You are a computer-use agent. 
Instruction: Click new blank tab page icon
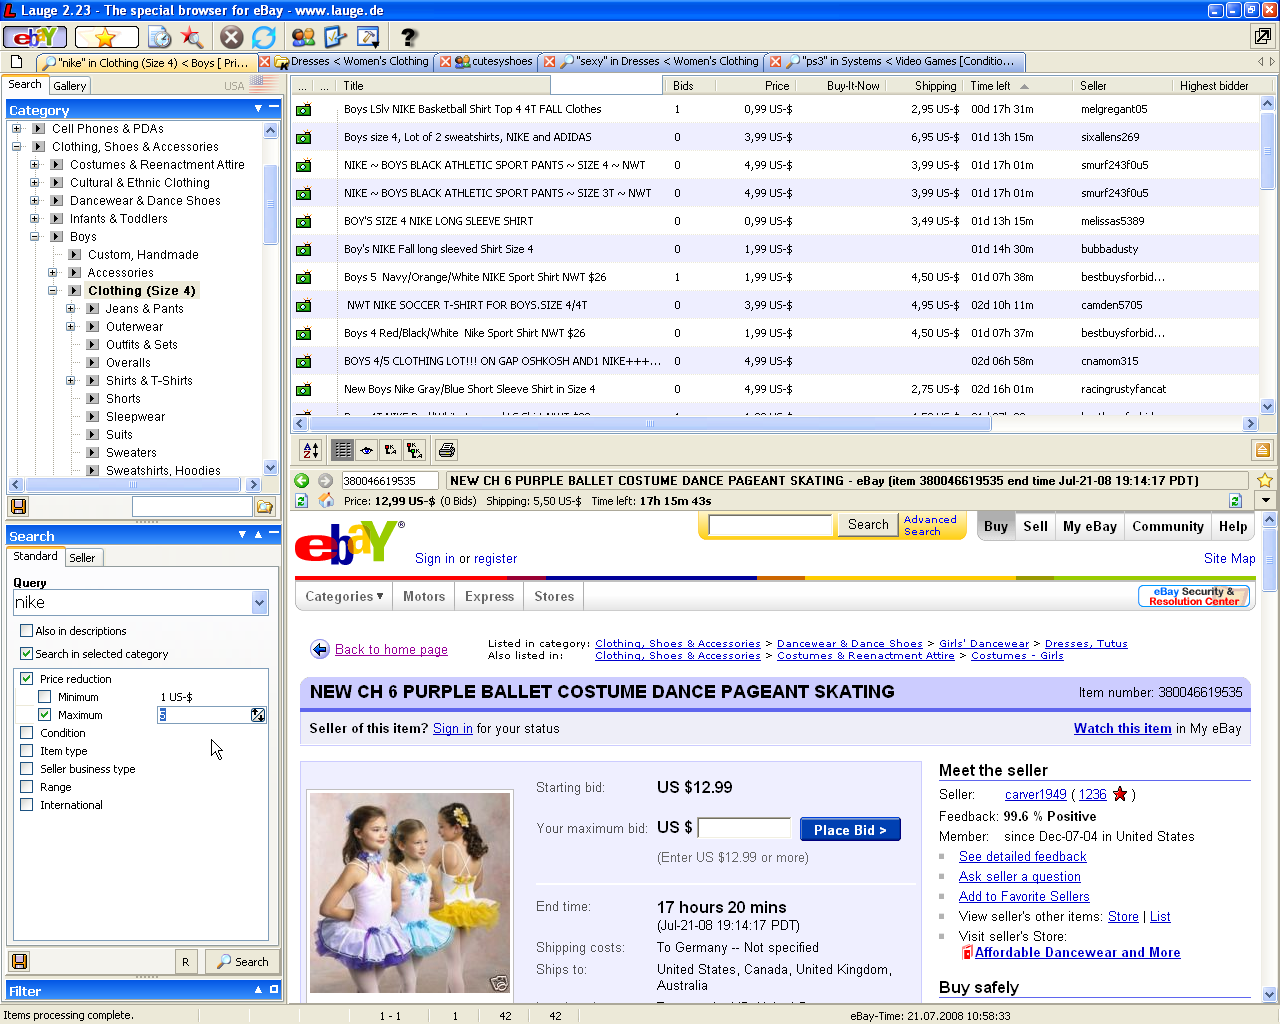(16, 62)
